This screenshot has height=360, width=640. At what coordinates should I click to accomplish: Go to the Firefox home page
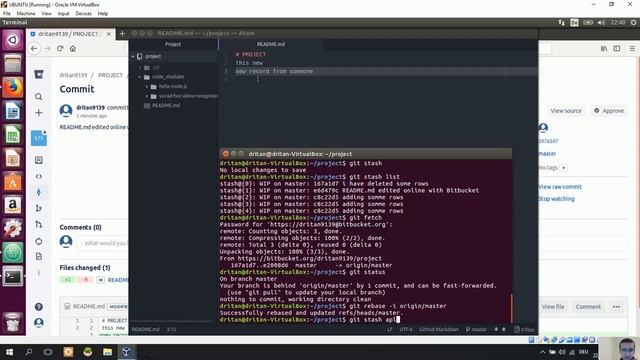(73, 49)
